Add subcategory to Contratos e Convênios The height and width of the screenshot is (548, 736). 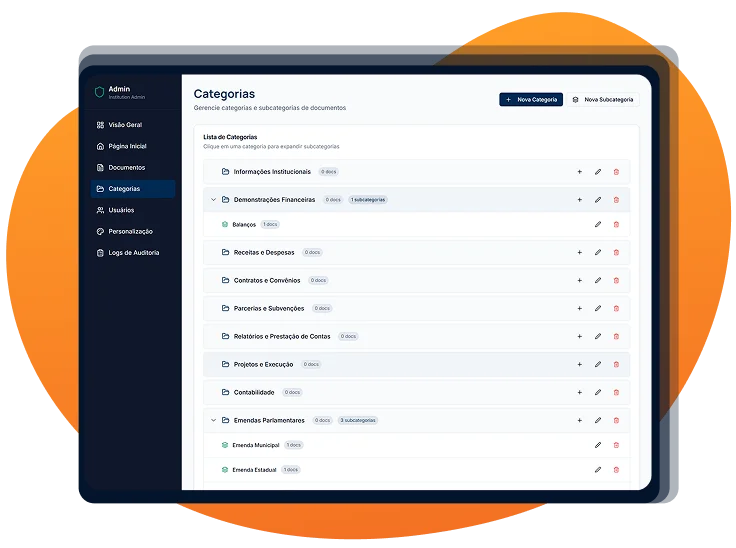pyautogui.click(x=579, y=280)
